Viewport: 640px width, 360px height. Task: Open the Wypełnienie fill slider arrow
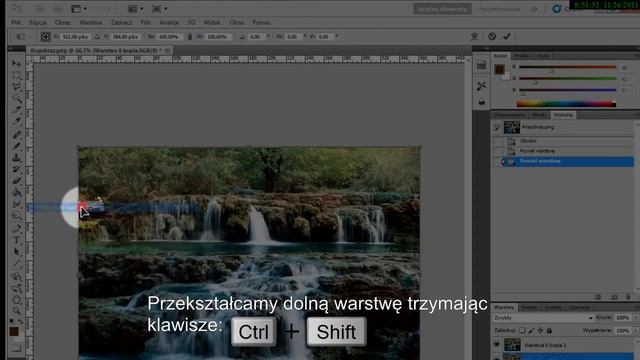(635, 330)
